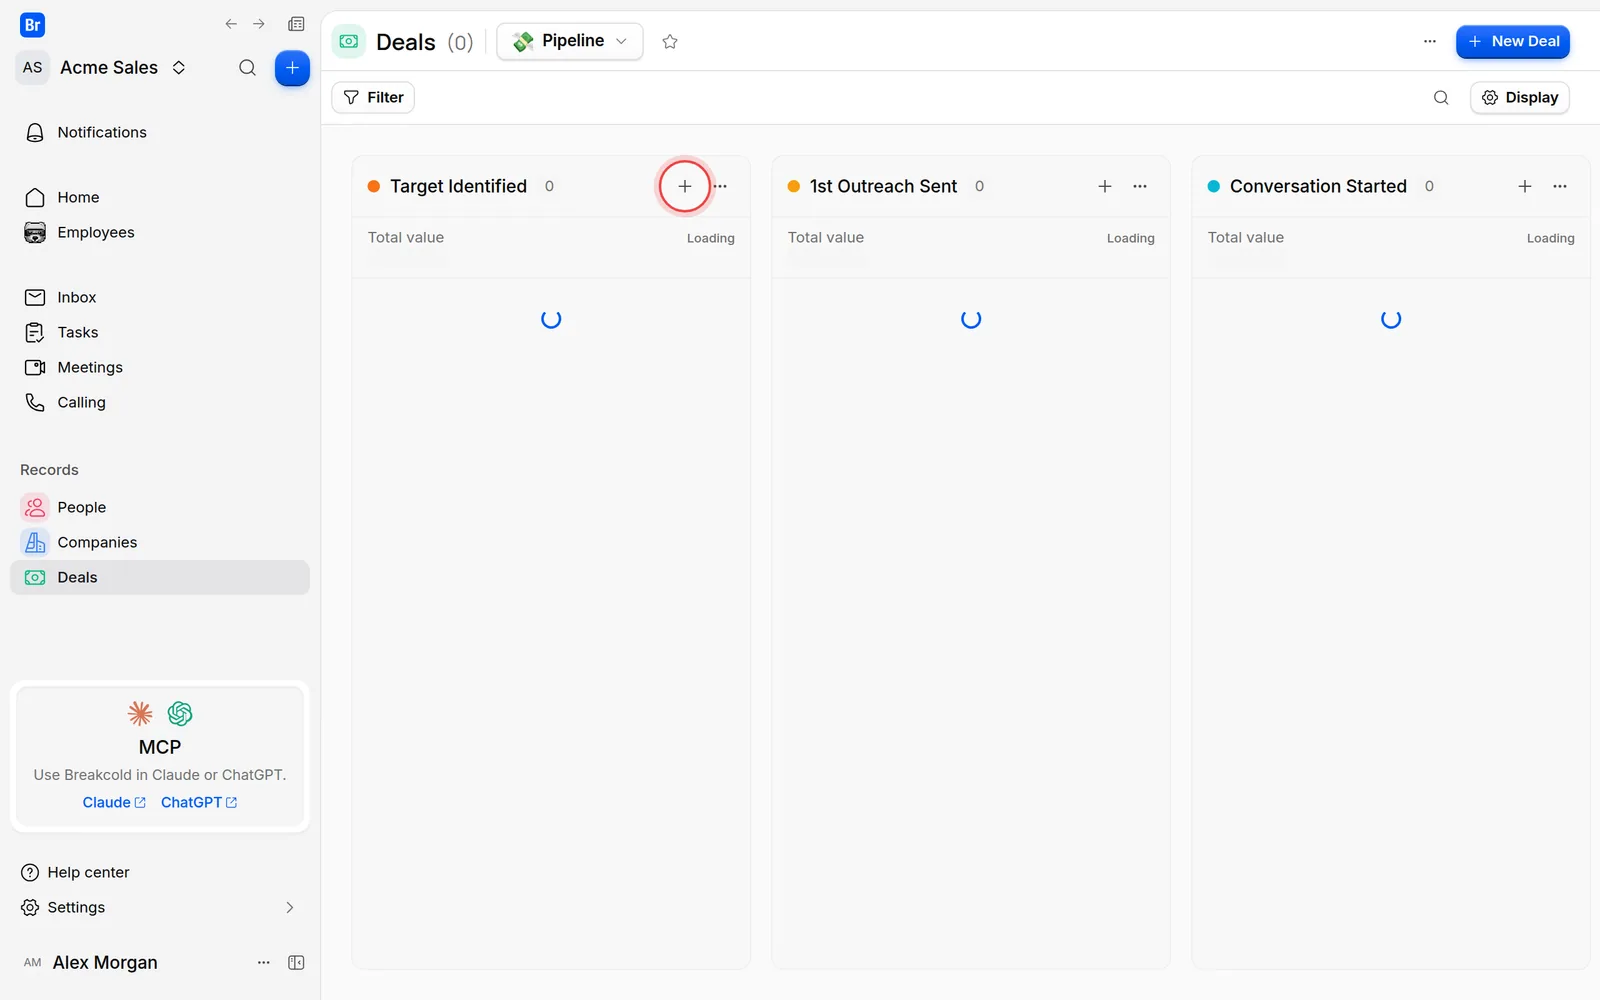Open the Filter button
Viewport: 1600px width, 1000px height.
373,97
